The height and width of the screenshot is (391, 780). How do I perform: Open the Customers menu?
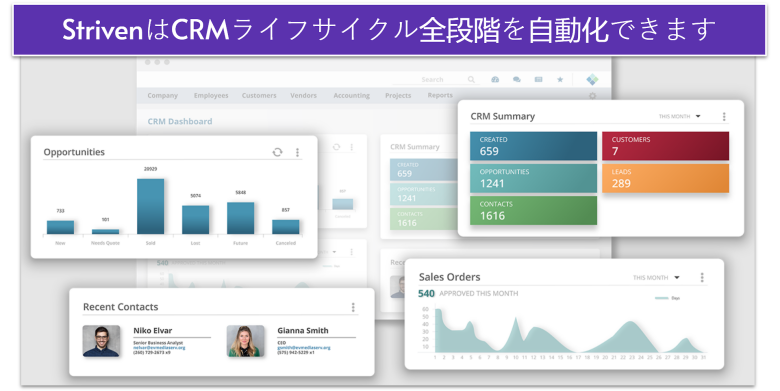[x=259, y=96]
